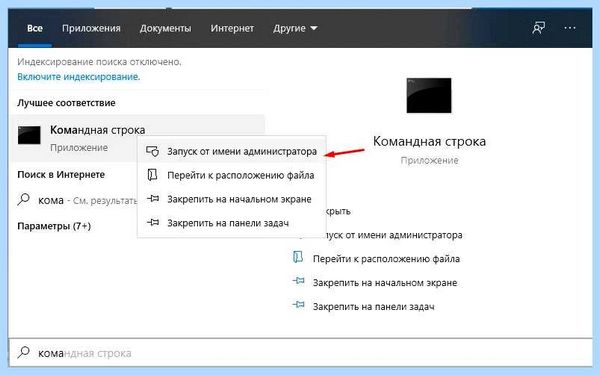Click start-screen pin icon in preview pane
The image size is (600, 375).
click(298, 281)
